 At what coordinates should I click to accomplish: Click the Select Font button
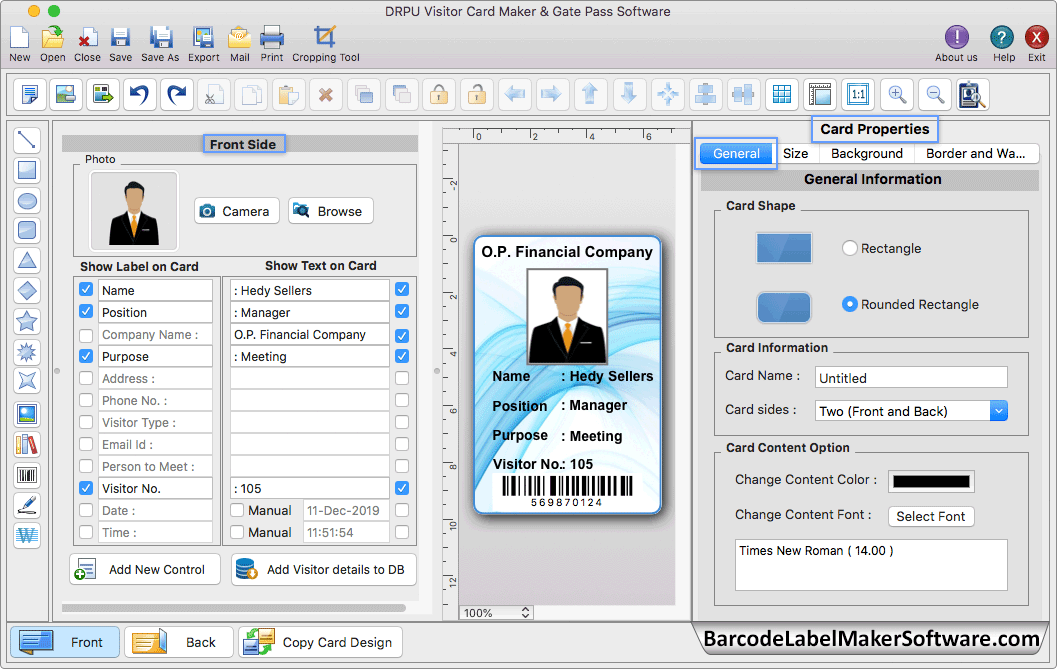[931, 516]
